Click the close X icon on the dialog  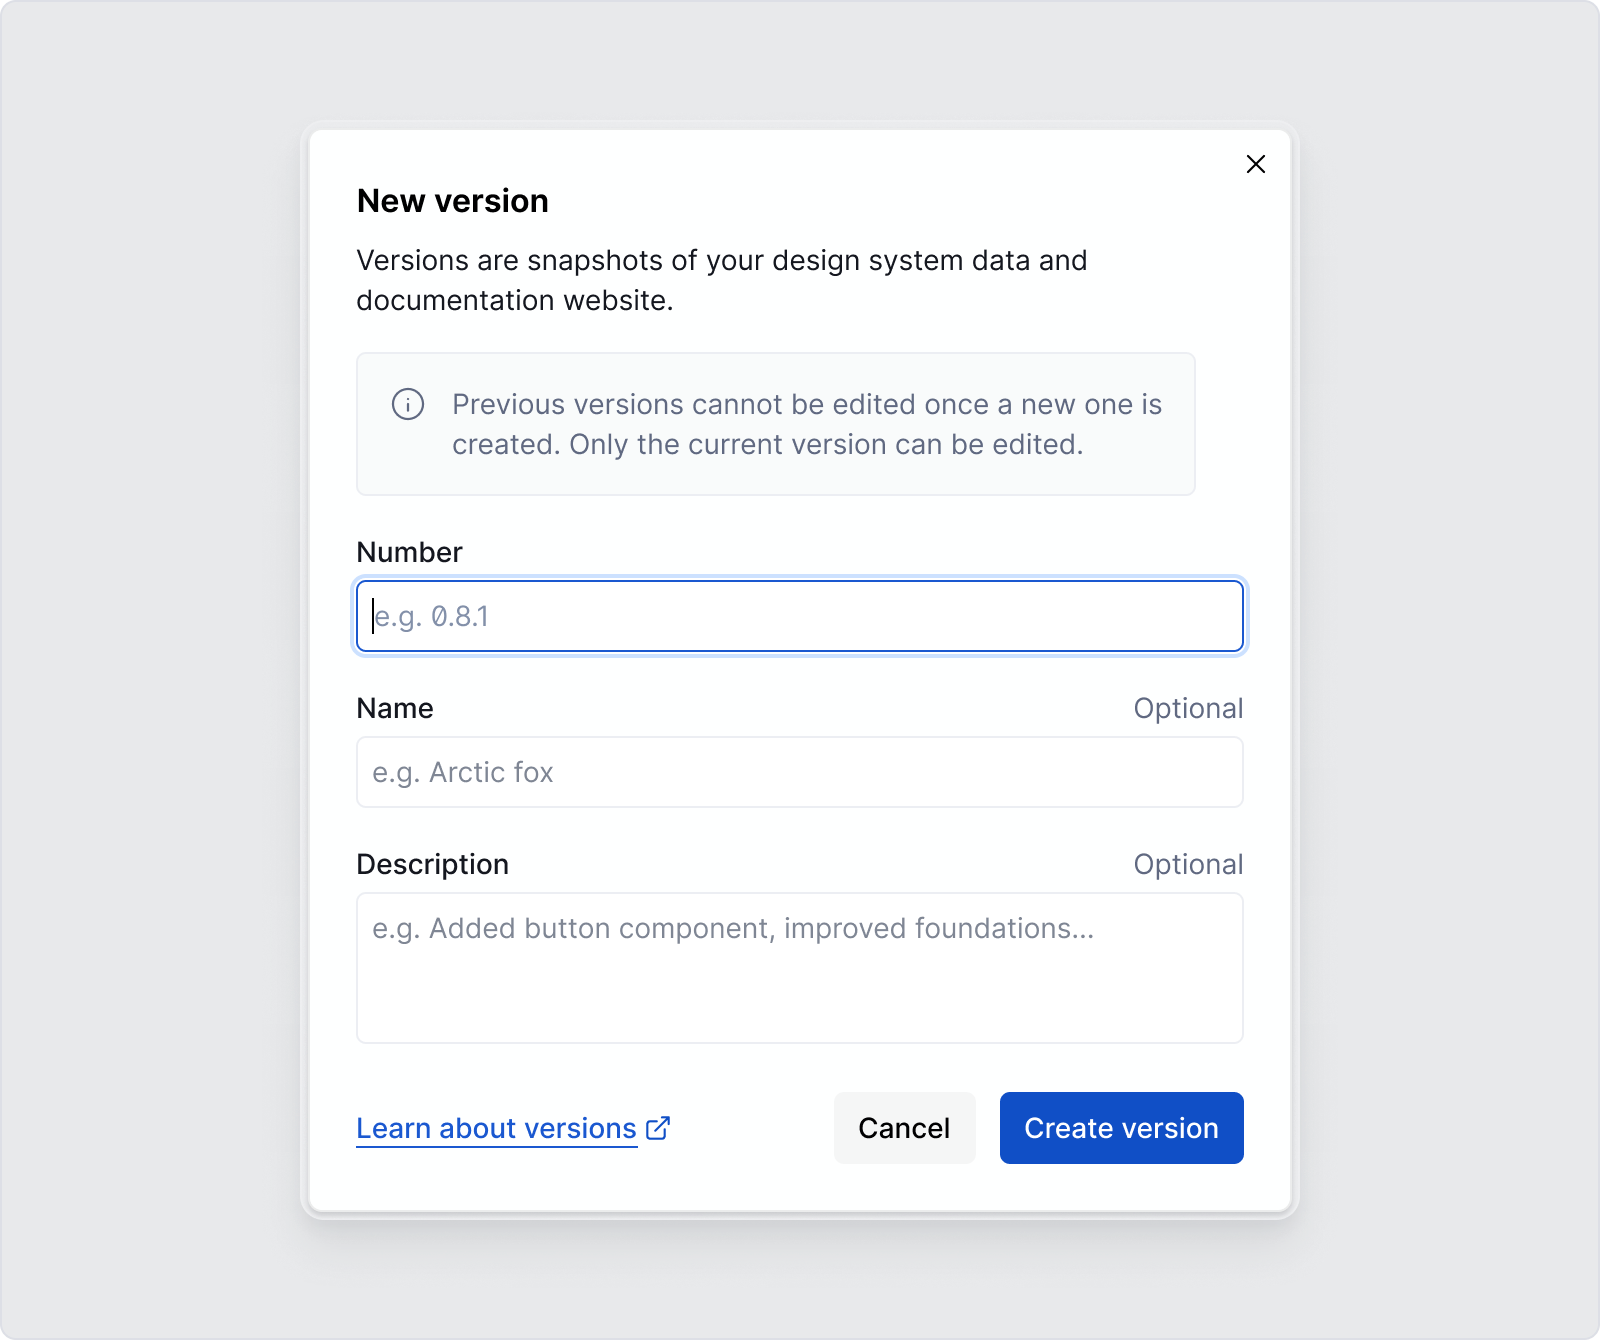pos(1256,164)
